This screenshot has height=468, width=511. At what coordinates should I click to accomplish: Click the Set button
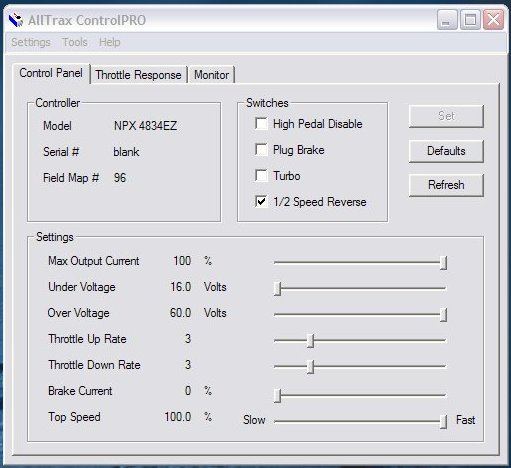[x=446, y=116]
